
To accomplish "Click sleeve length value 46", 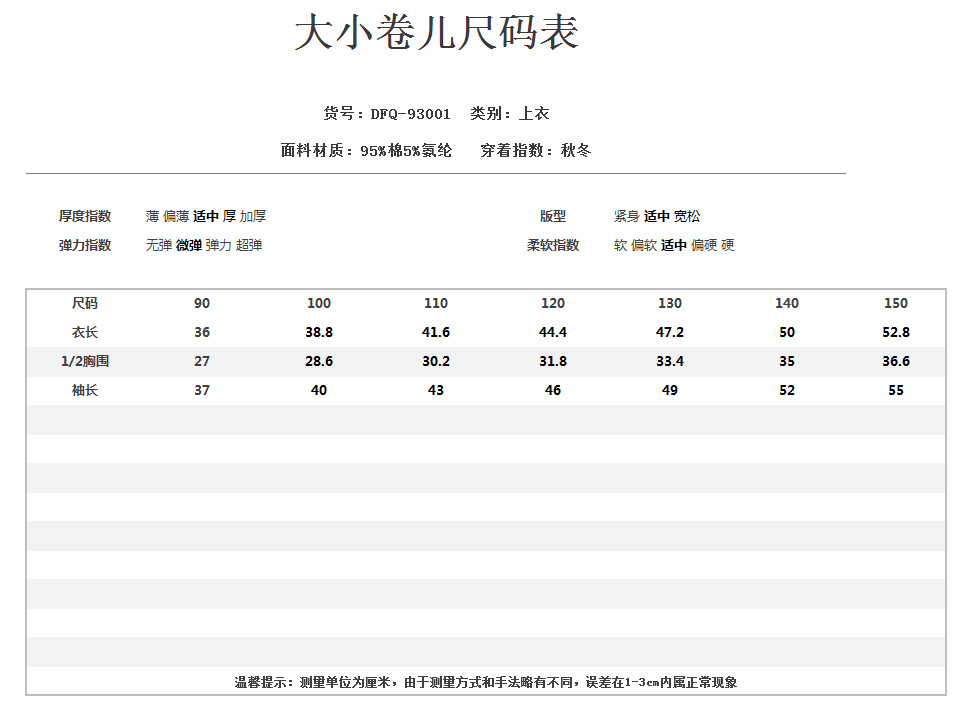I will coord(552,390).
